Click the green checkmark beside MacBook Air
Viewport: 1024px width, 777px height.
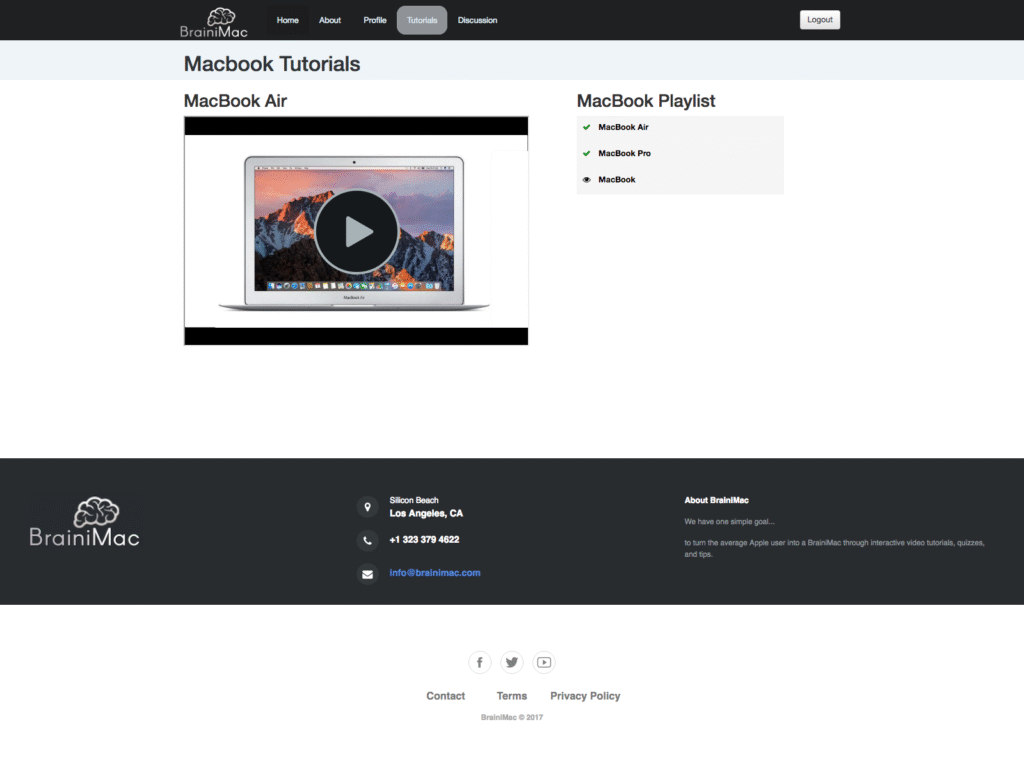click(x=587, y=127)
